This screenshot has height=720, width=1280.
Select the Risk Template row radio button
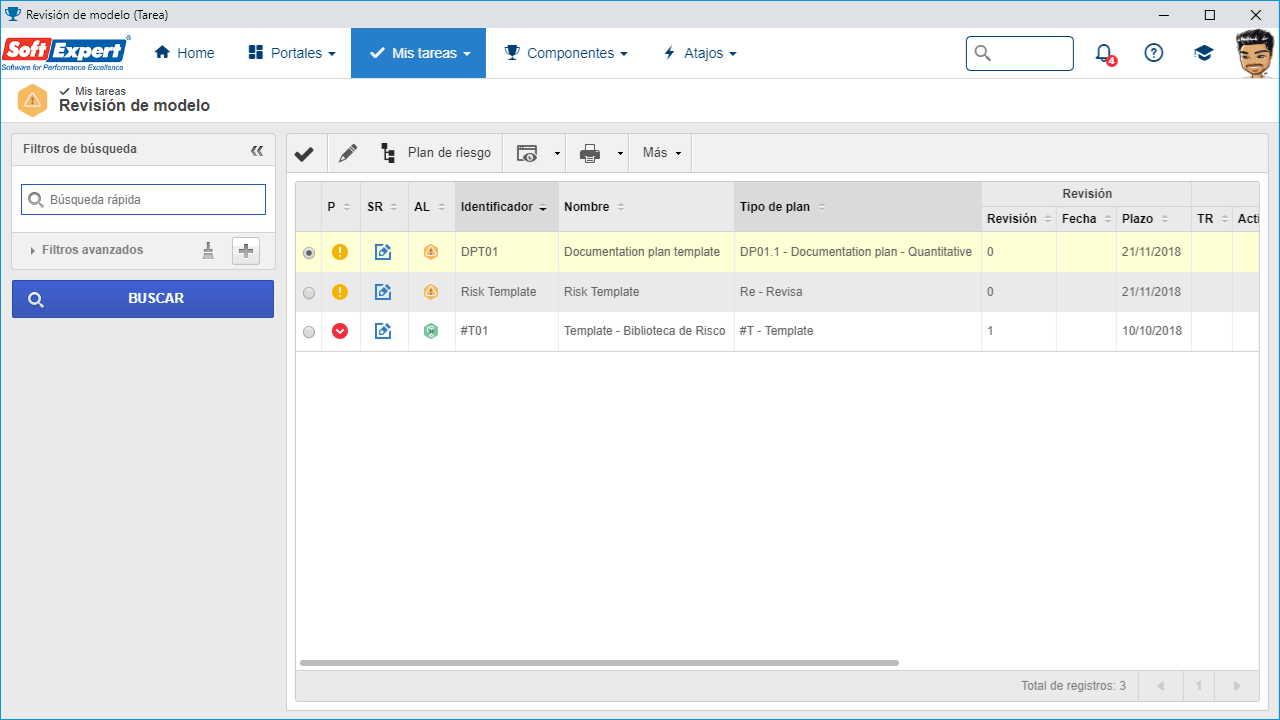pyautogui.click(x=308, y=293)
